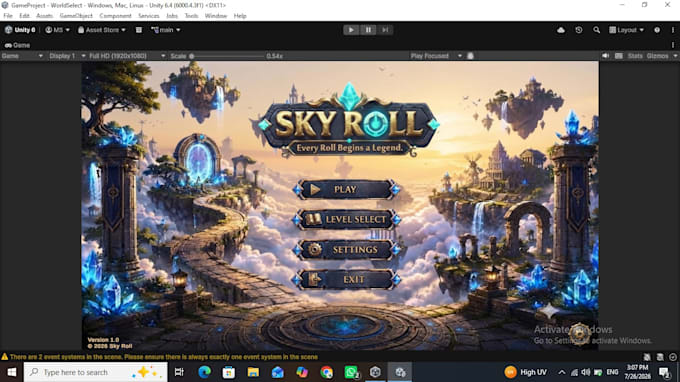Start Play mode with the Play button
Viewport: 680px width, 382px height.
(x=351, y=30)
